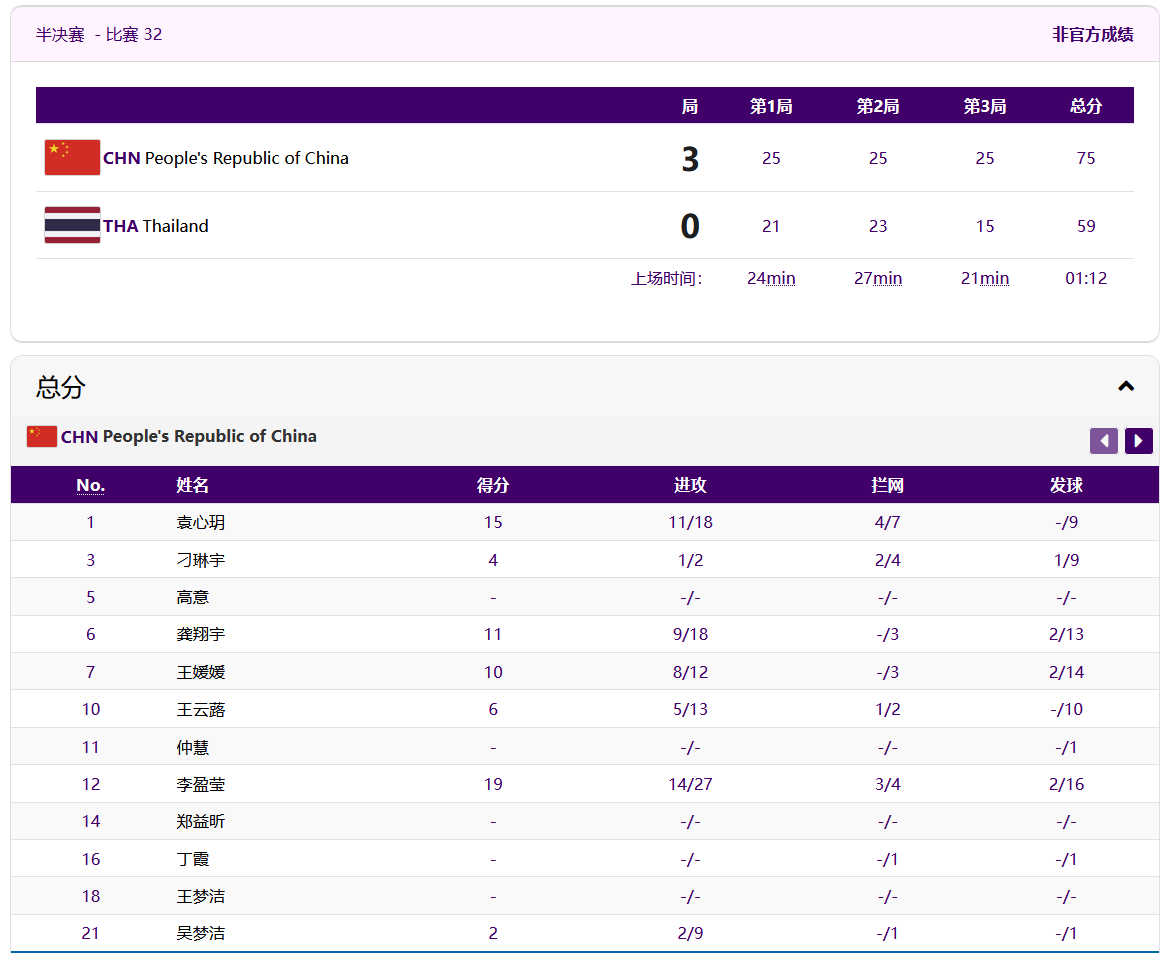1164x953 pixels.
Task: Show previous team with left arrow
Action: (x=1103, y=441)
